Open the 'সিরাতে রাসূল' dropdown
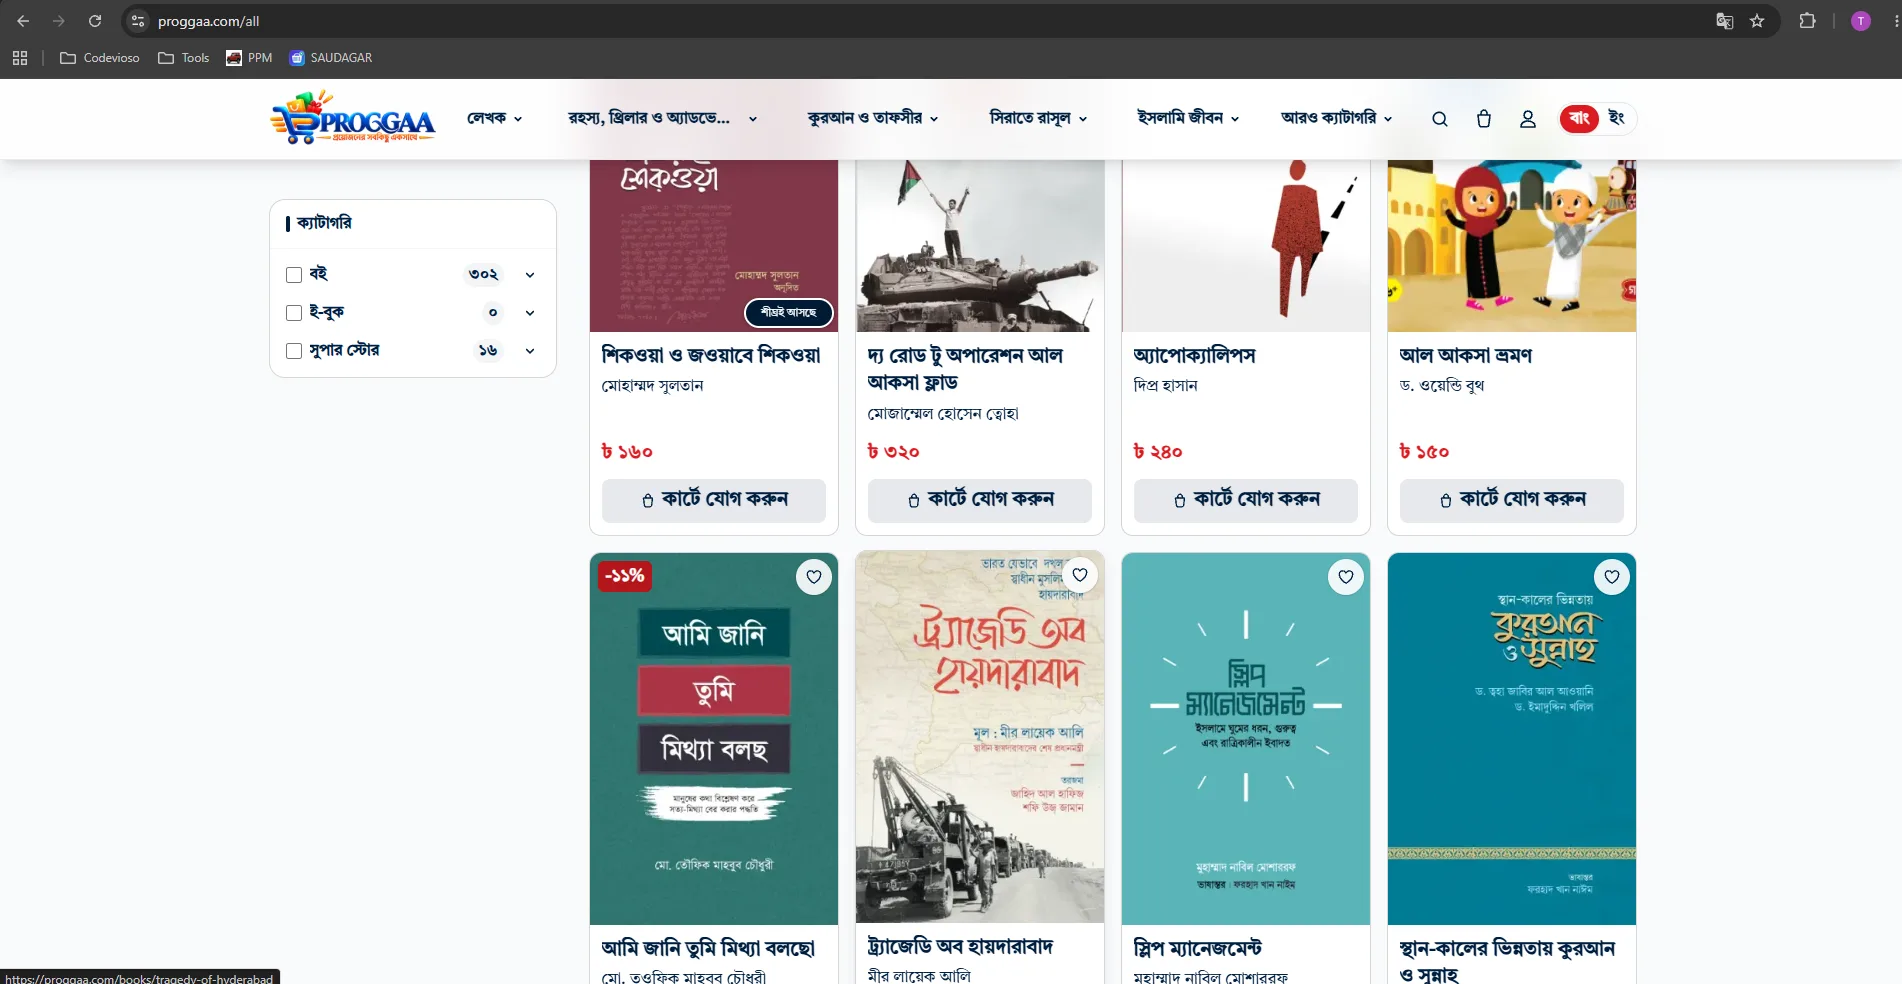Image resolution: width=1902 pixels, height=984 pixels. tap(1038, 118)
